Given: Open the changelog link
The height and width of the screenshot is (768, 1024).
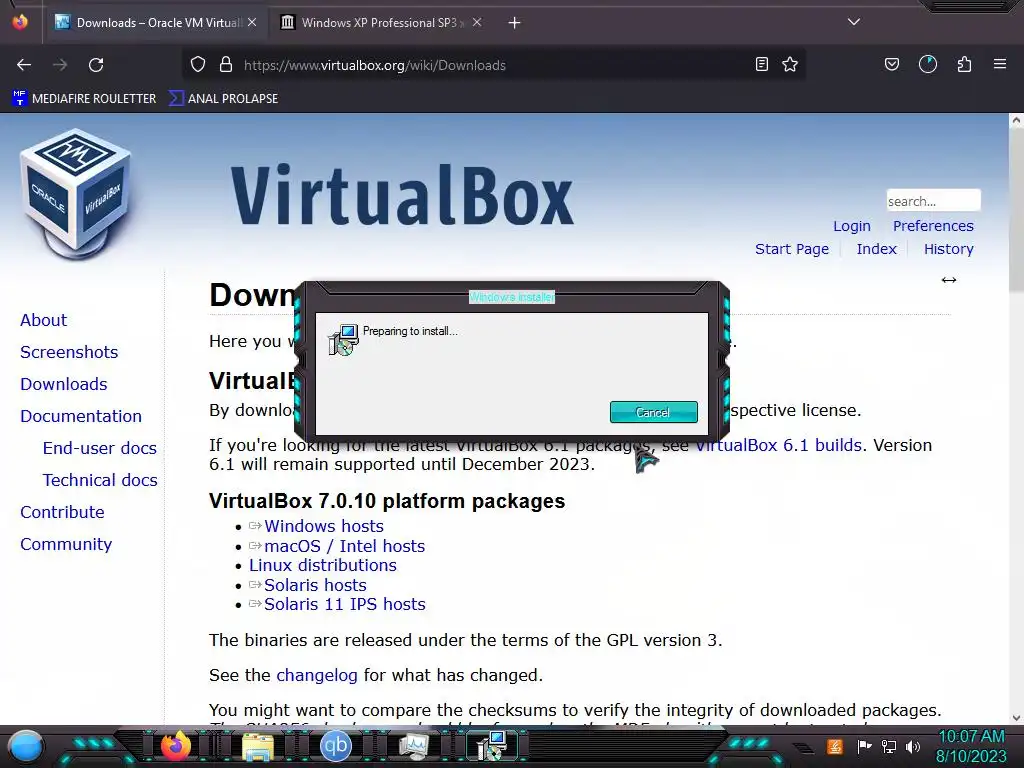Looking at the screenshot, I should [x=317, y=675].
